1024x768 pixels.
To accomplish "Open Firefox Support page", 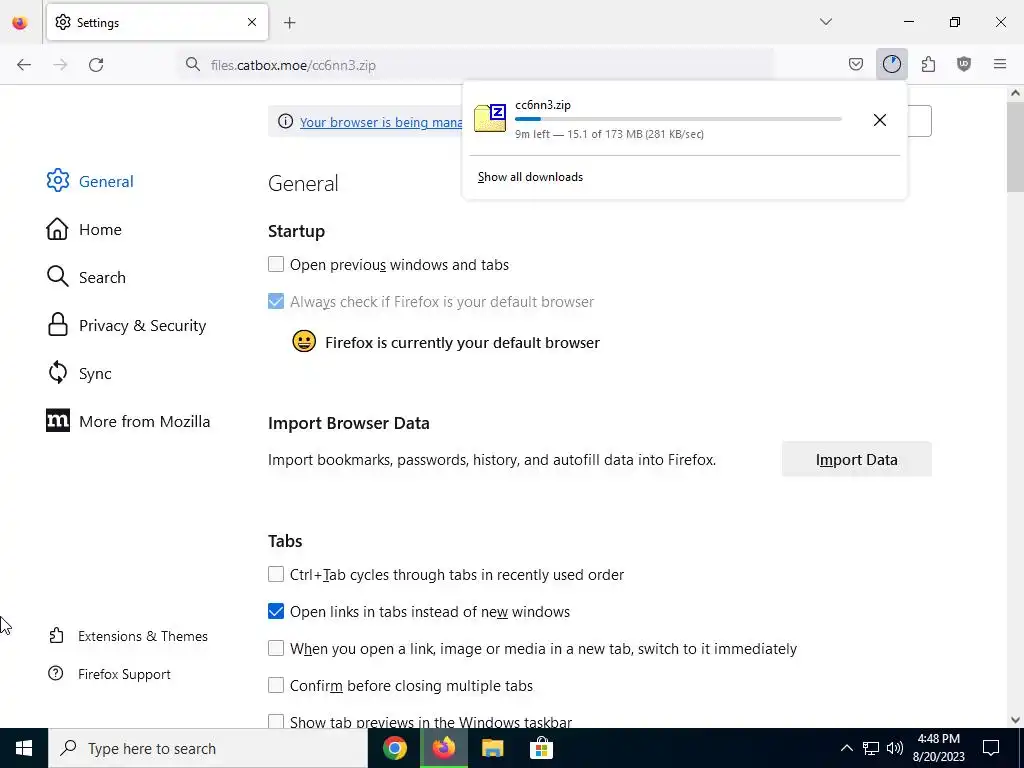I will click(x=110, y=674).
